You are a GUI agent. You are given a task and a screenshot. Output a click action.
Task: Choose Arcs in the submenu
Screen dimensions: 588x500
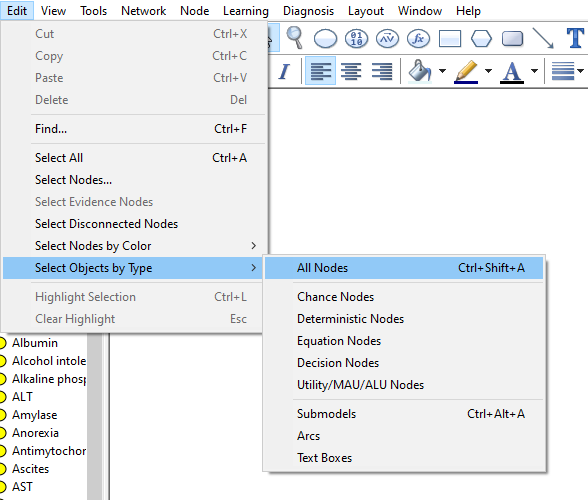404,436
